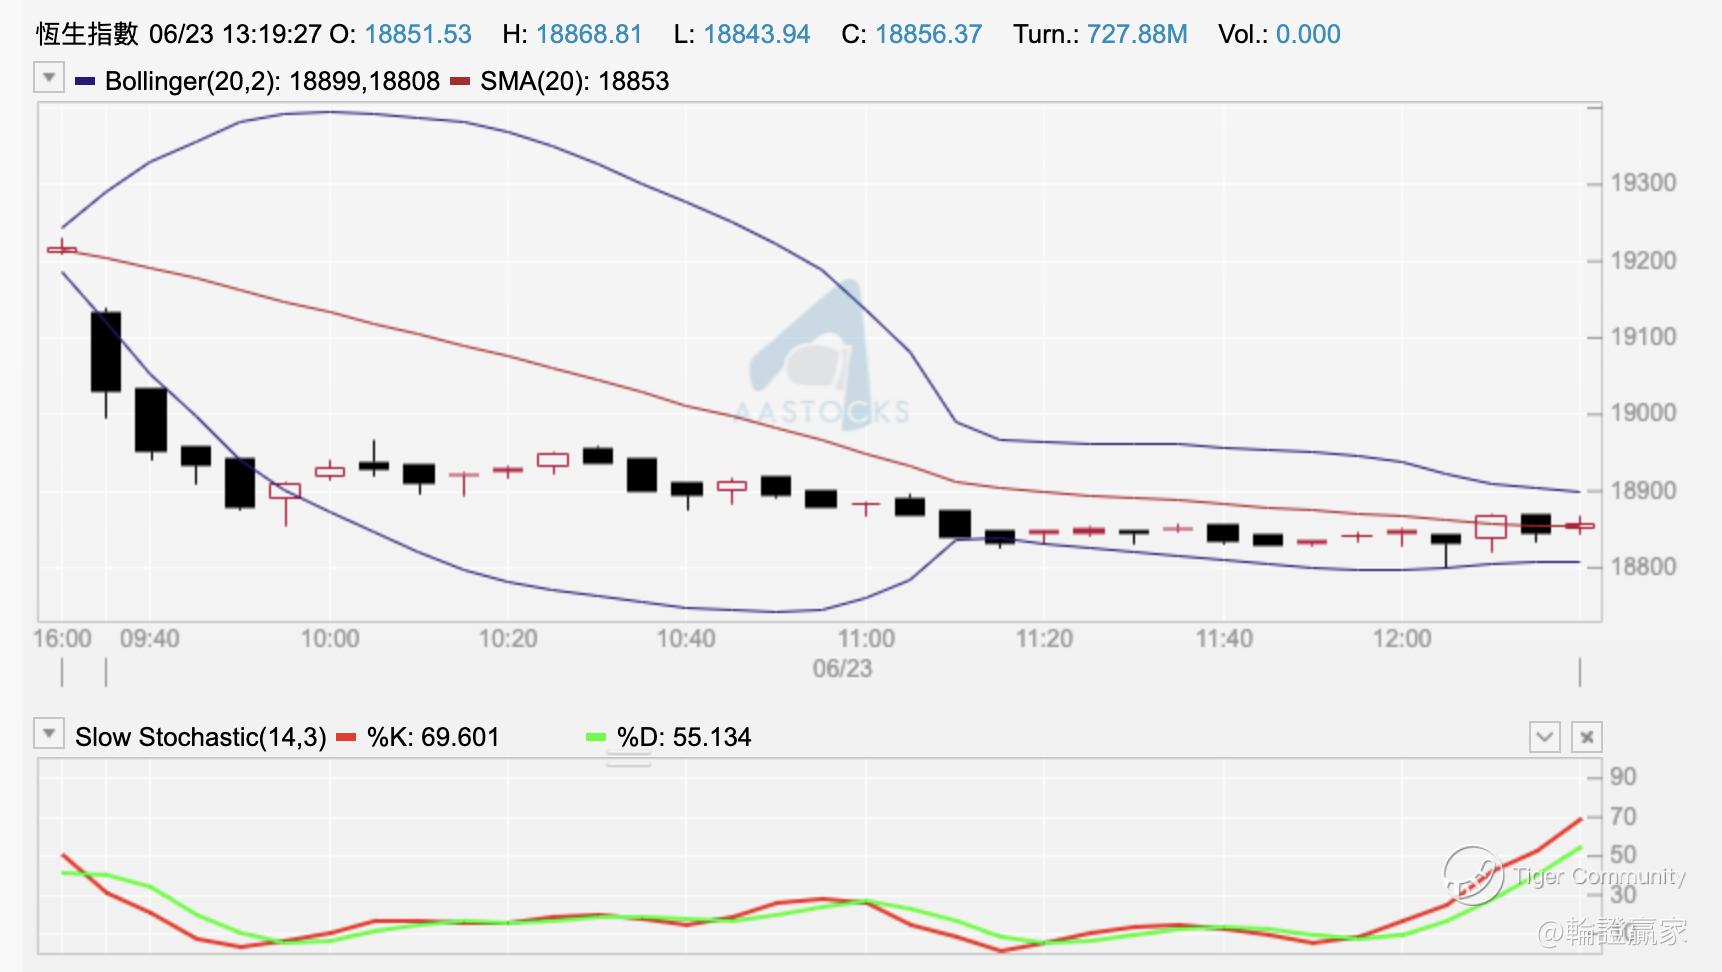Click the 18900 price axis label
Viewport: 1722px width, 972px height.
click(1643, 491)
